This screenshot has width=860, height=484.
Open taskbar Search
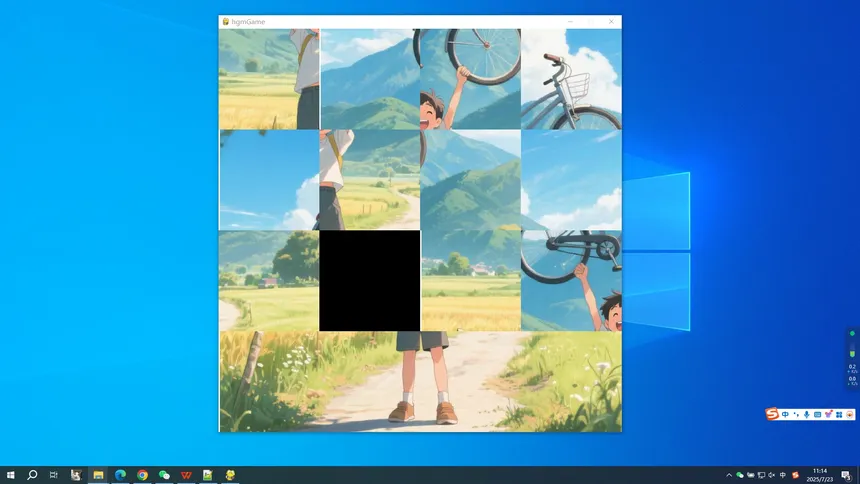coord(32,475)
